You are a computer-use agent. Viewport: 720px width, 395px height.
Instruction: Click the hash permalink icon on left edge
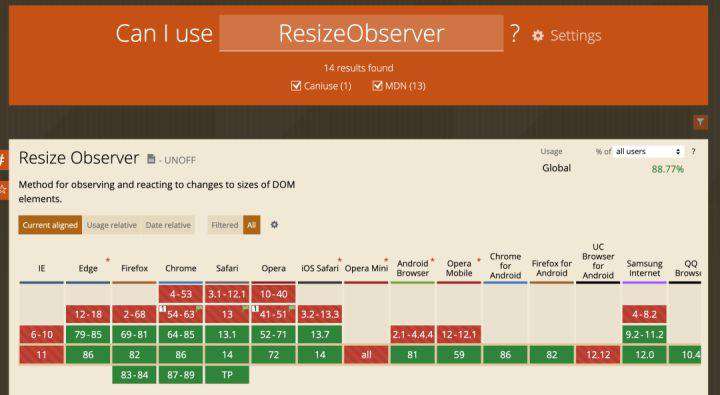coord(3,160)
